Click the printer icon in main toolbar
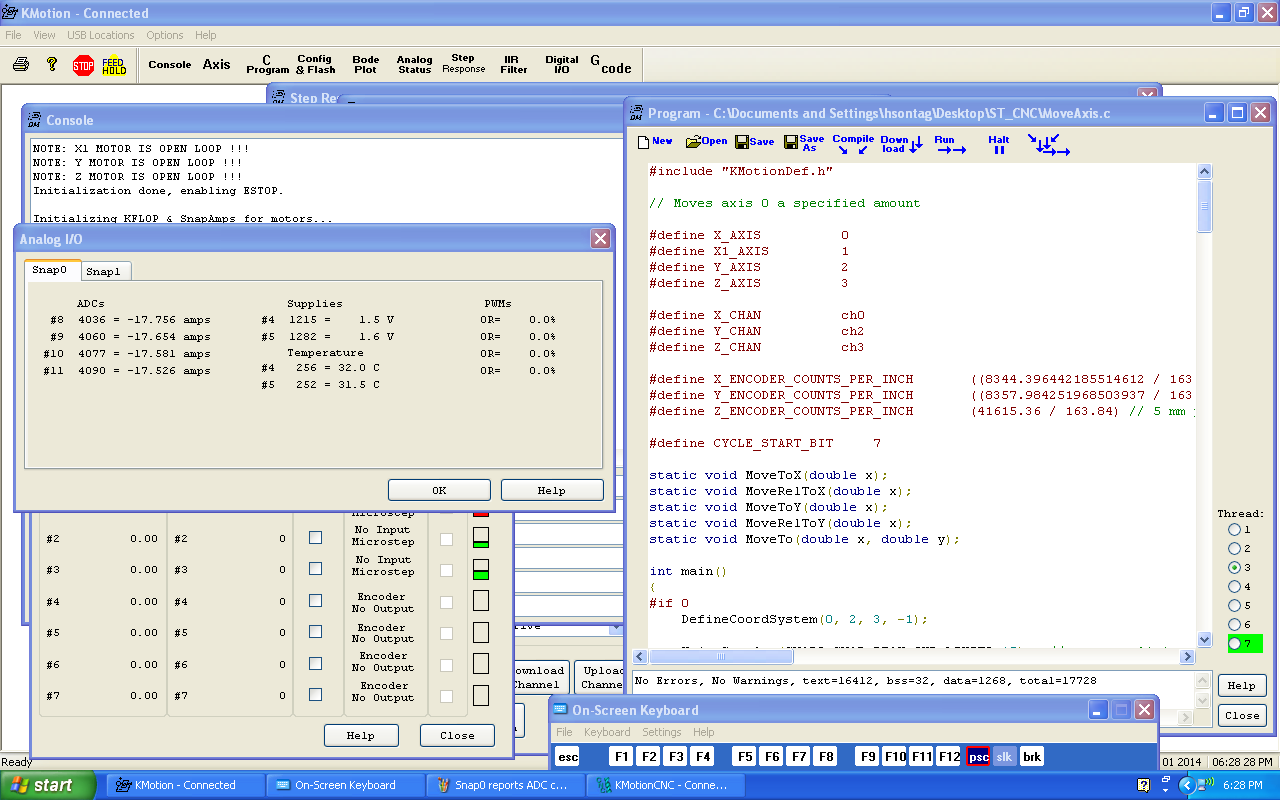 click(x=20, y=65)
